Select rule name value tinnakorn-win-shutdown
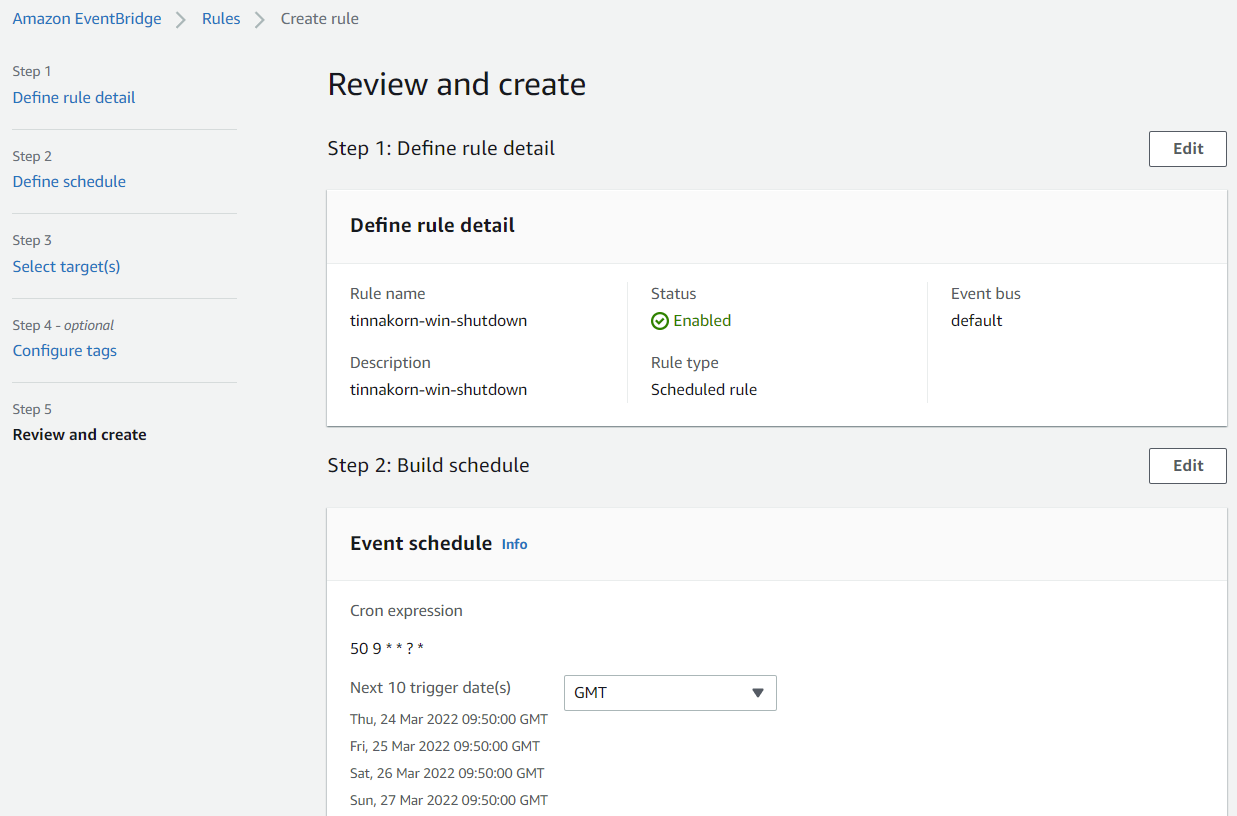This screenshot has width=1237, height=816. click(x=438, y=321)
